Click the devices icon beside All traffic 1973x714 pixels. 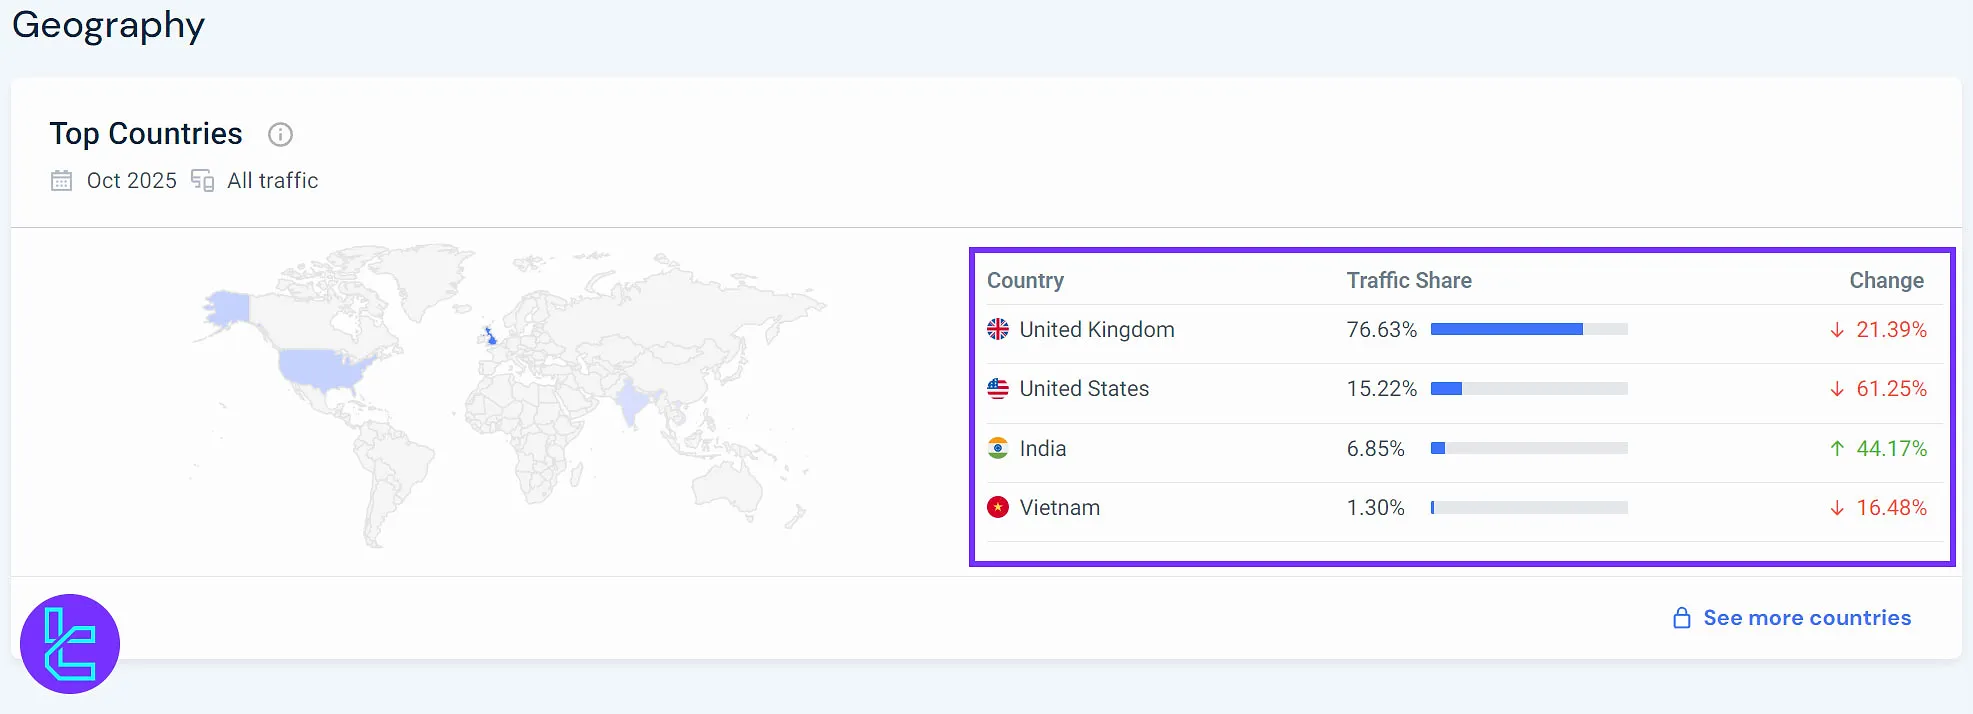coord(203,181)
